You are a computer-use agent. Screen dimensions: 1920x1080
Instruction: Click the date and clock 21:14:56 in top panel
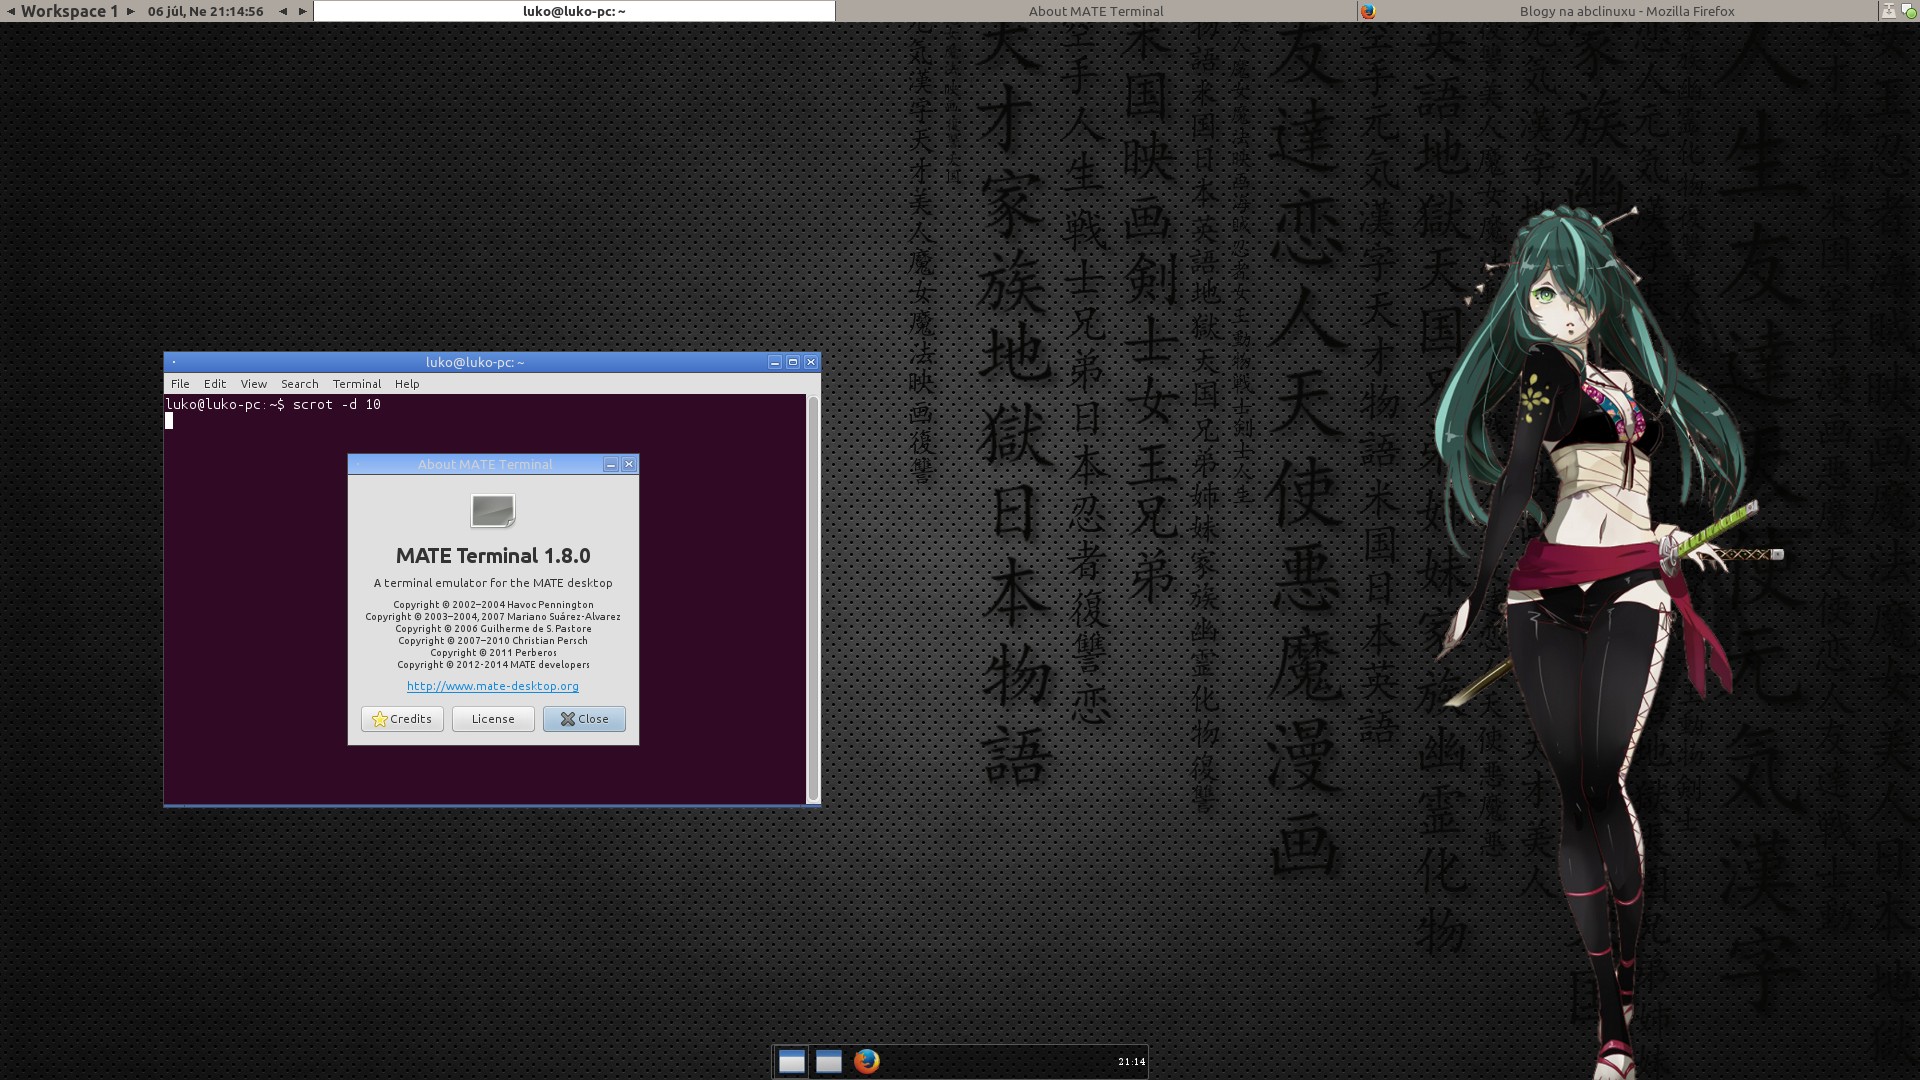pos(205,11)
